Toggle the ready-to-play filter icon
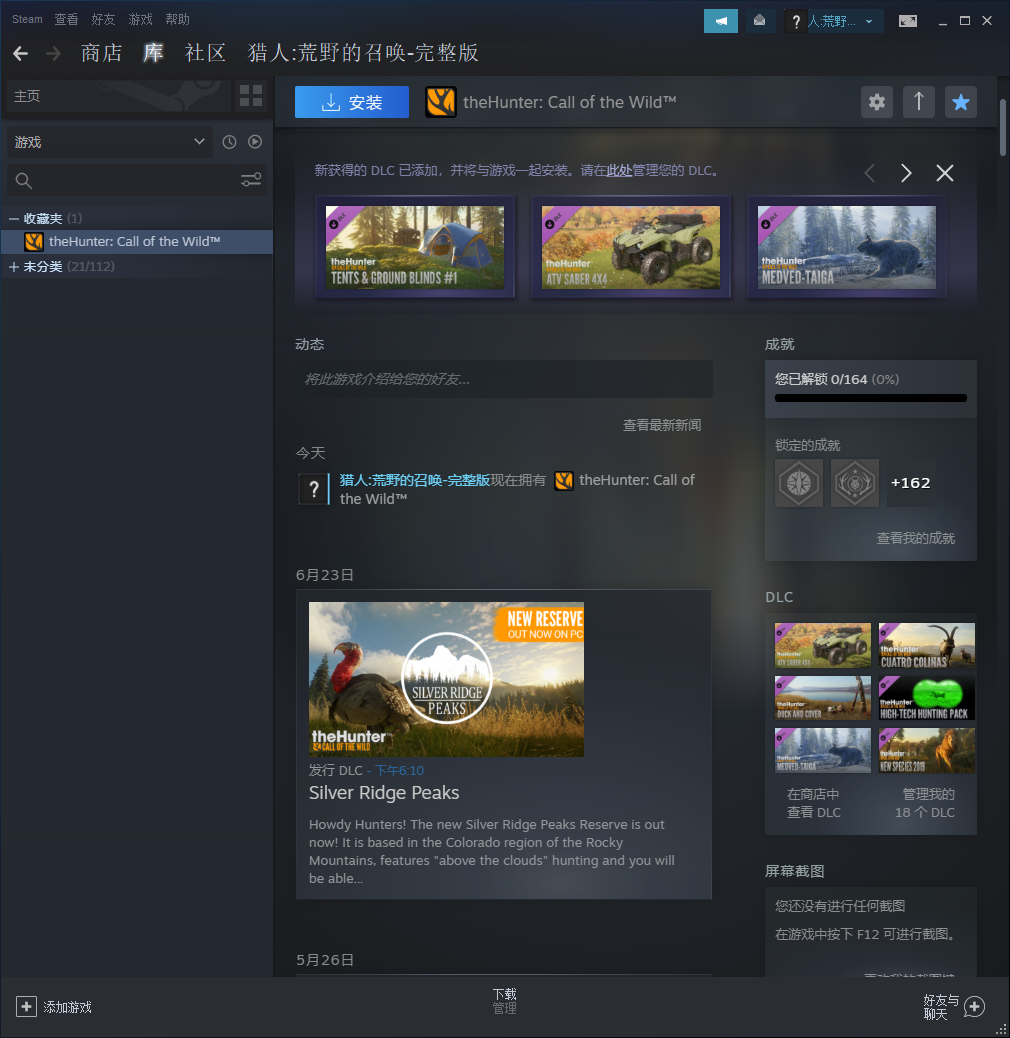The image size is (1010, 1038). (255, 142)
